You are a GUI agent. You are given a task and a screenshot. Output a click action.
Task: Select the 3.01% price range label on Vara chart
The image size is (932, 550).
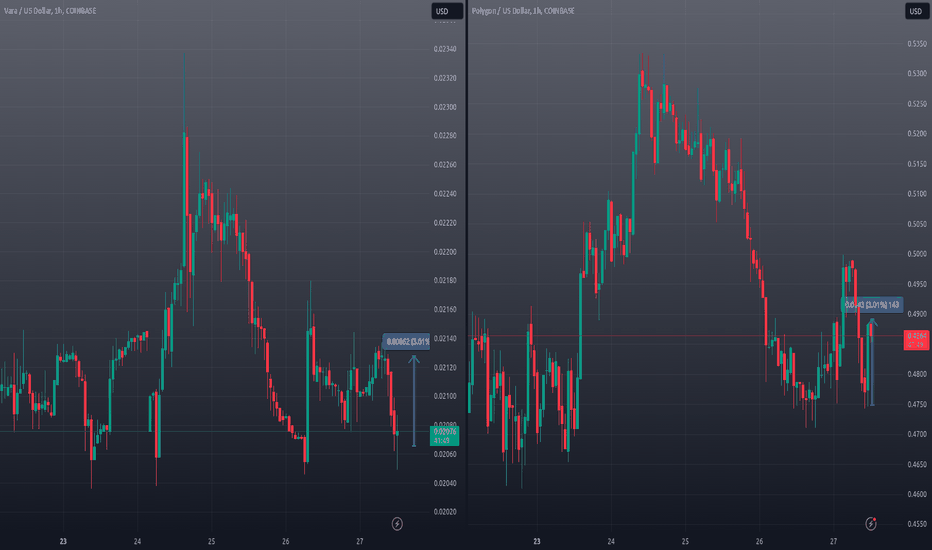407,341
